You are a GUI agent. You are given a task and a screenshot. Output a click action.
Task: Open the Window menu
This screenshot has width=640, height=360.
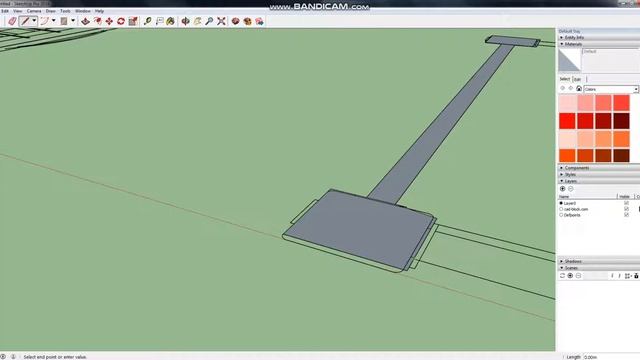click(x=83, y=11)
